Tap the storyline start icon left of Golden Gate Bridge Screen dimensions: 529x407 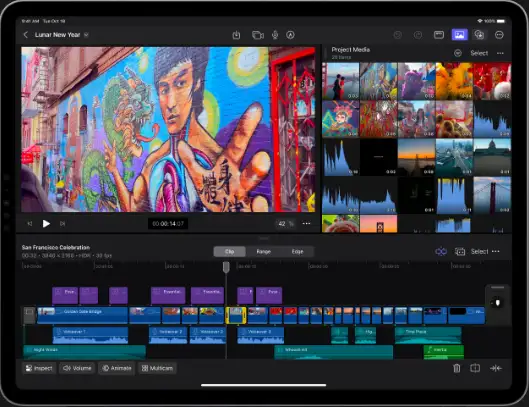pos(29,315)
